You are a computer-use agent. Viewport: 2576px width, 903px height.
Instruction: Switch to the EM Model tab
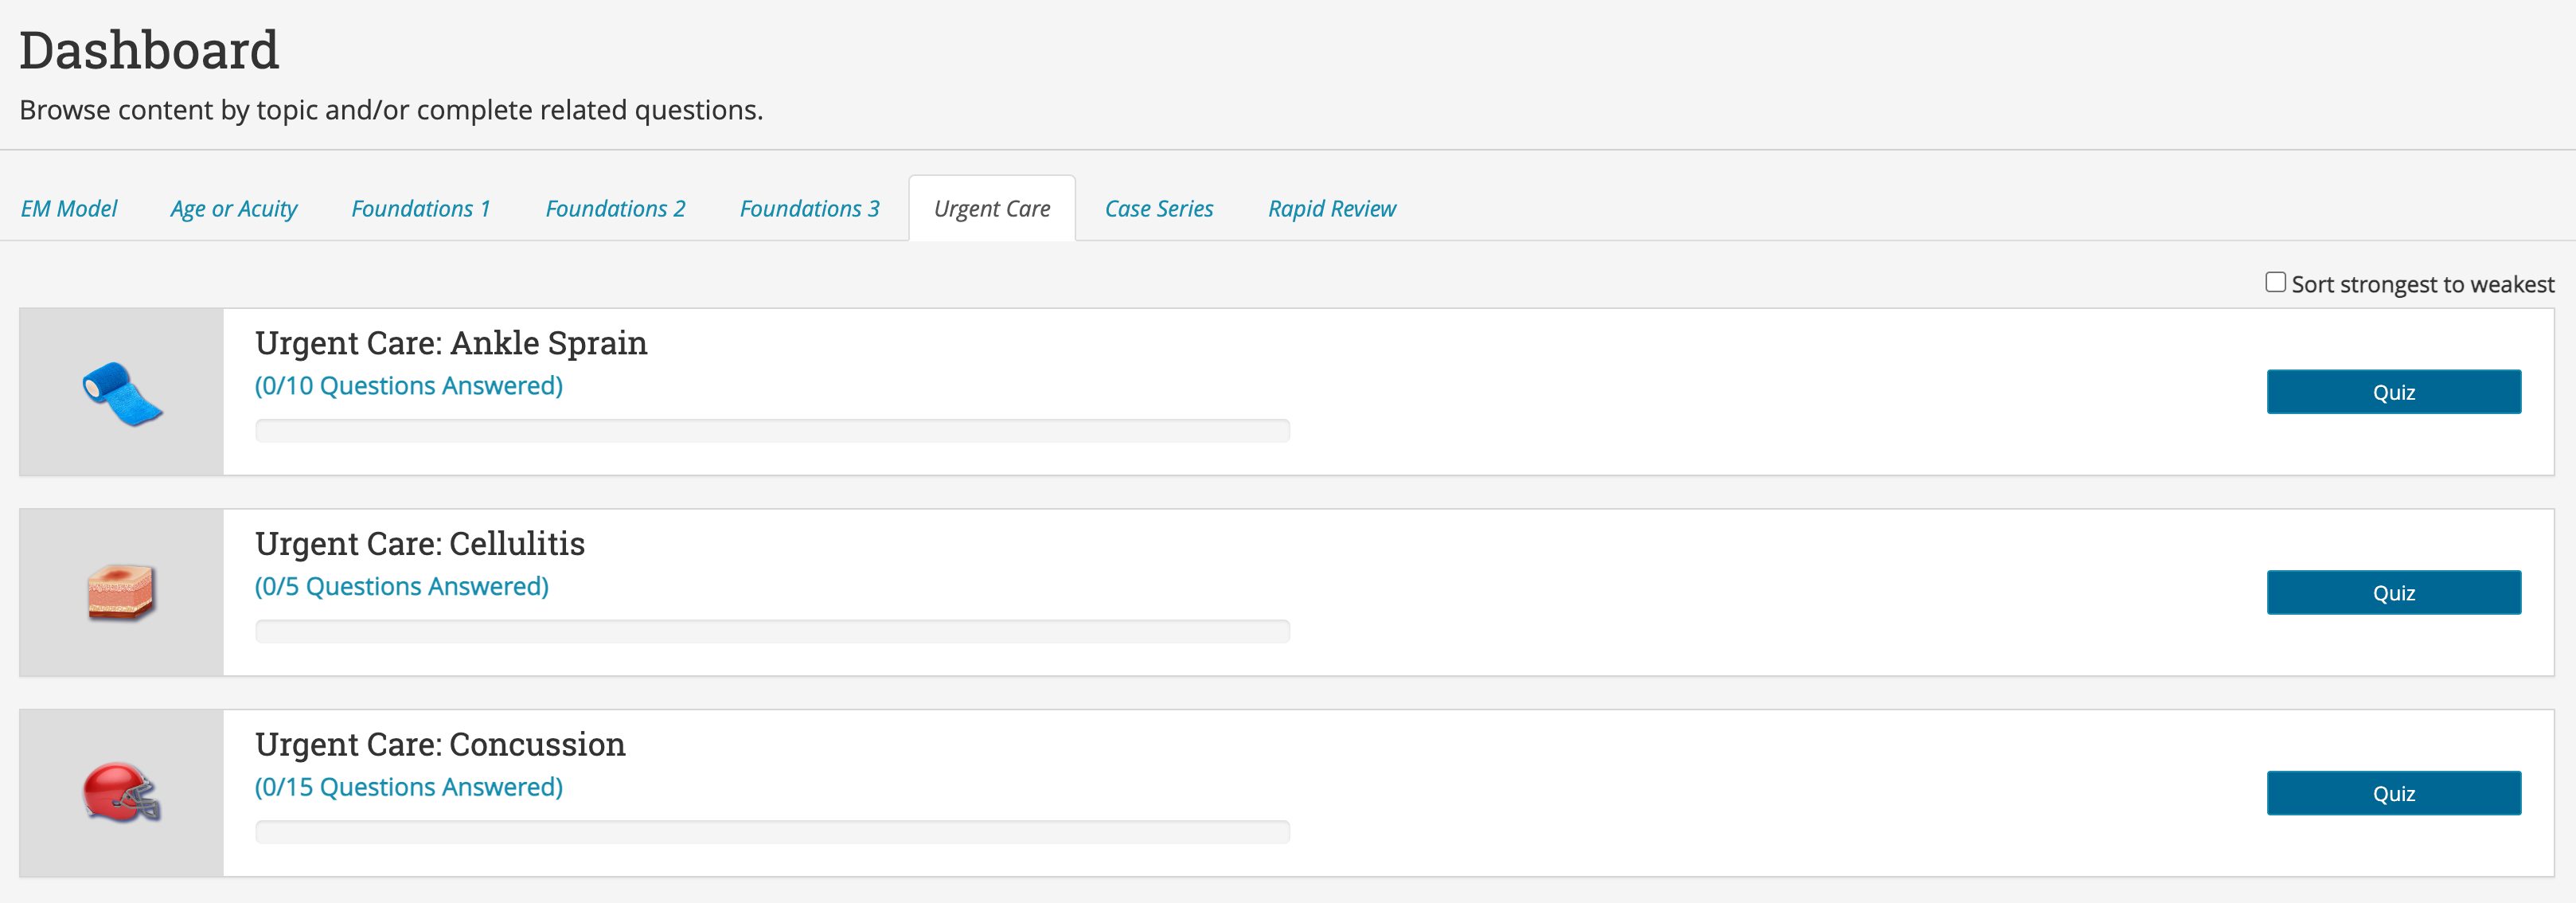[68, 208]
